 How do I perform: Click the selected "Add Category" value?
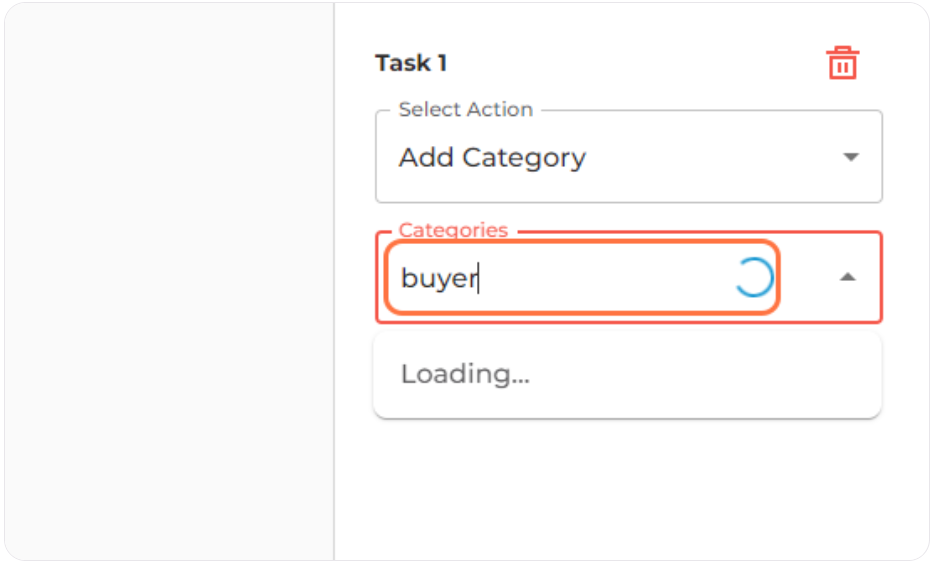click(492, 158)
